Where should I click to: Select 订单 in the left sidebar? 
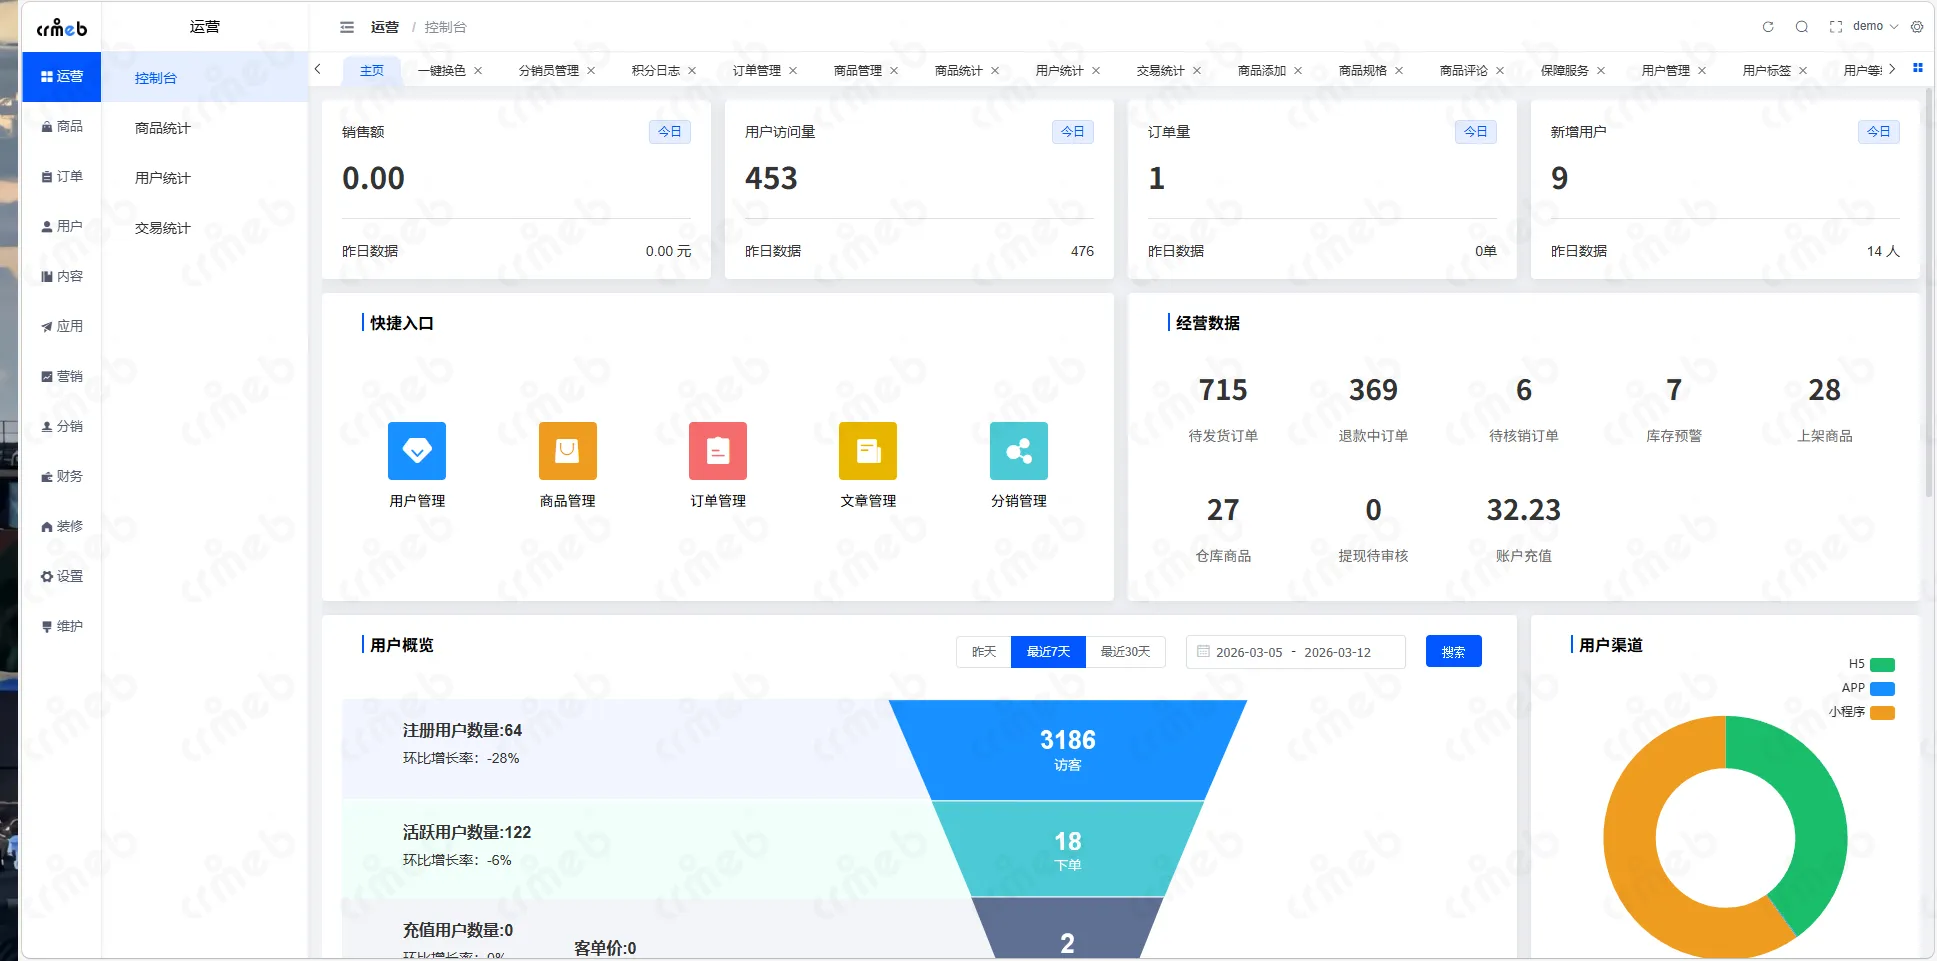[x=61, y=176]
